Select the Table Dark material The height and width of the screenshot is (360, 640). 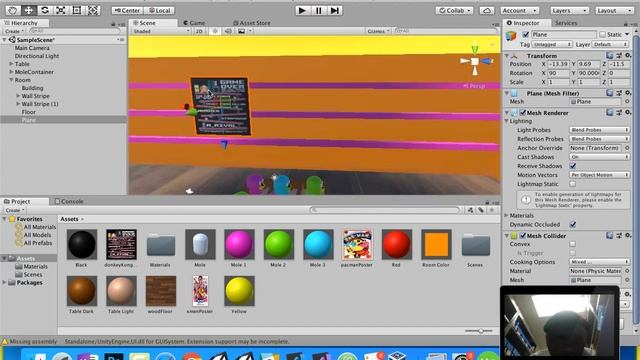point(82,291)
